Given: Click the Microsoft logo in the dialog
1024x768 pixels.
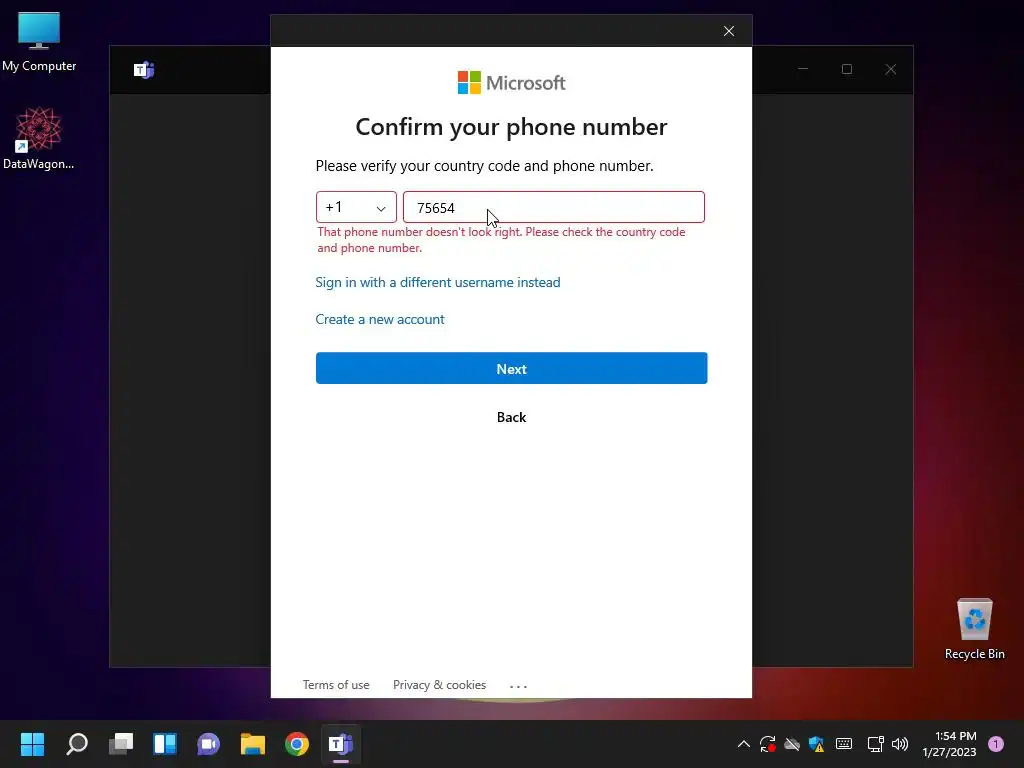Looking at the screenshot, I should tap(511, 83).
